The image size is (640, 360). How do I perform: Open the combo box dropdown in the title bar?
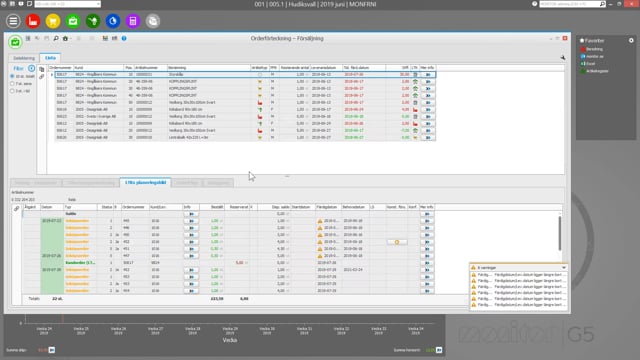[x=98, y=4]
